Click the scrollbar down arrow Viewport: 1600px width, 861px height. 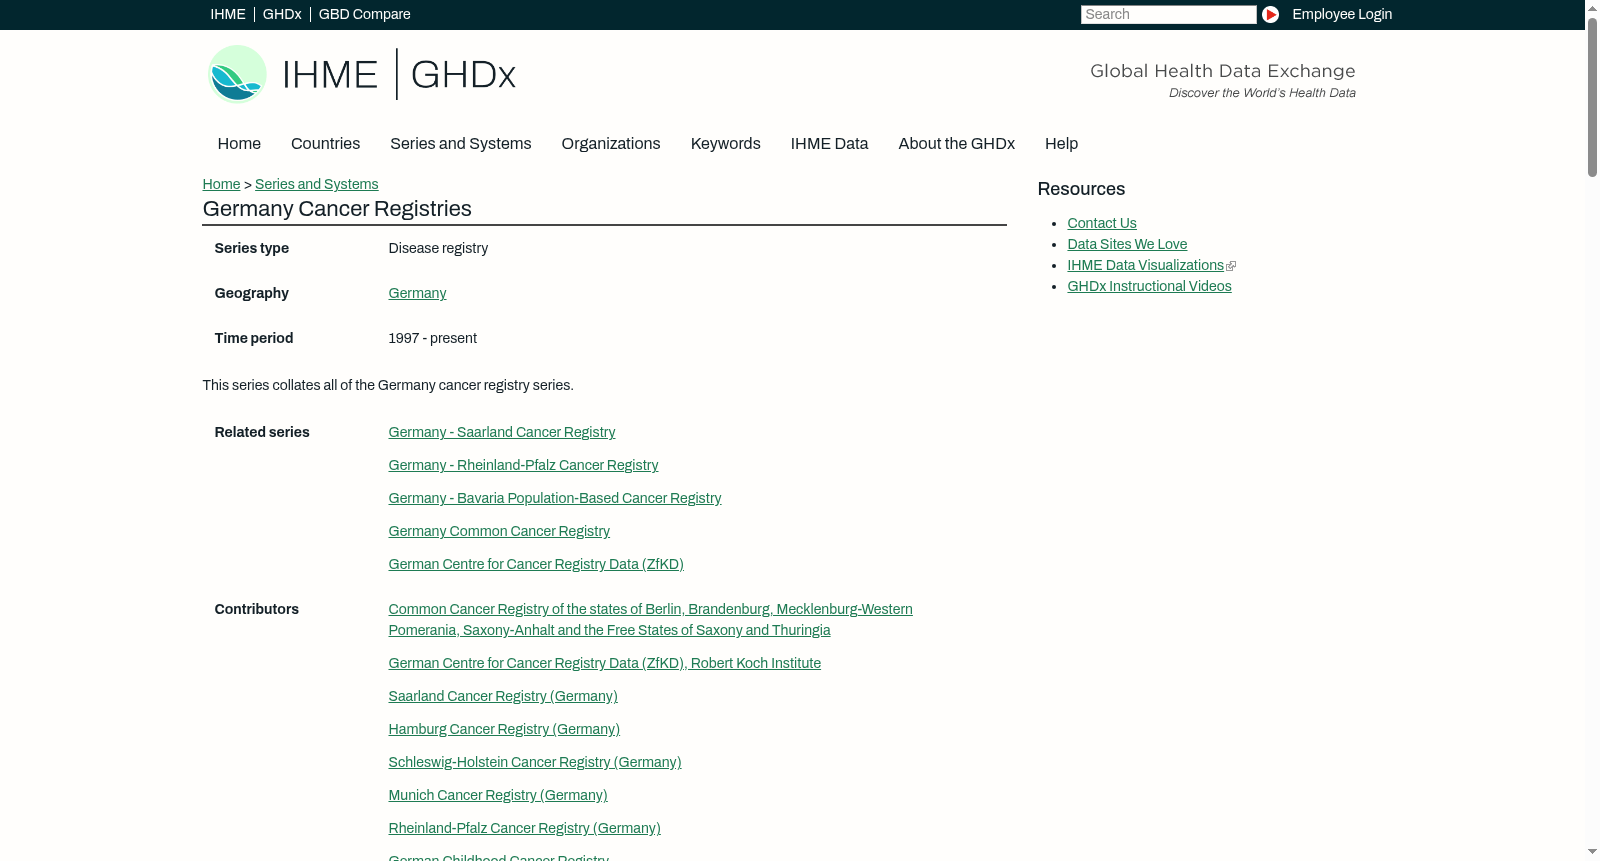pos(1592,853)
